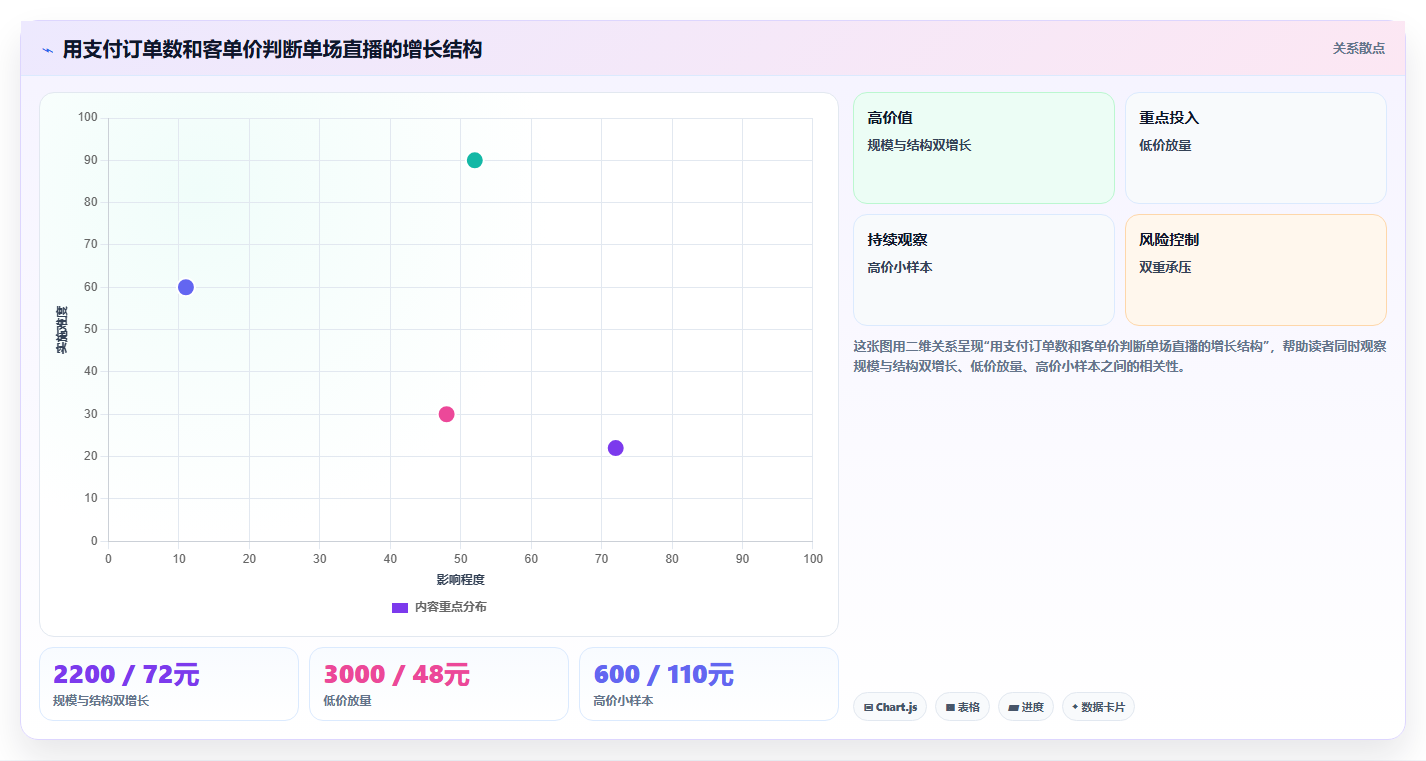Image resolution: width=1426 pixels, height=761 pixels.
Task: Click the description paragraph starting 这张图用二维关系
Action: tap(1119, 356)
